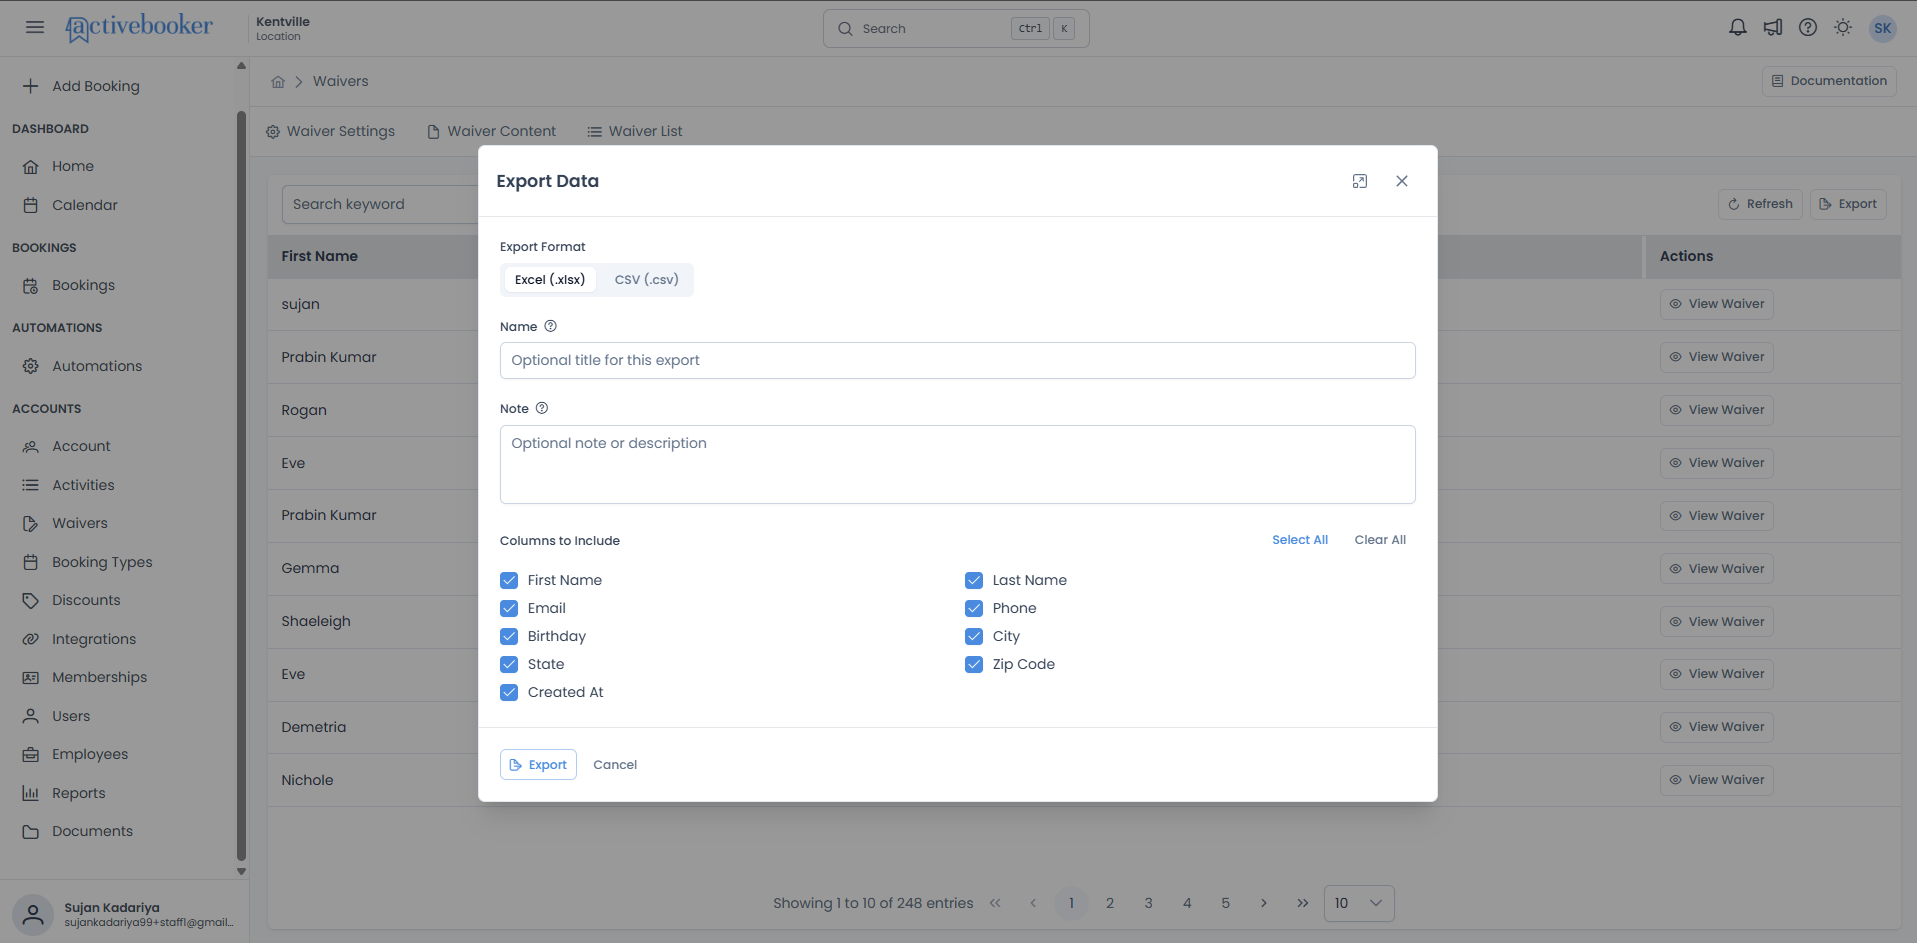Uncheck the First Name column
Image resolution: width=1917 pixels, height=943 pixels.
509,580
